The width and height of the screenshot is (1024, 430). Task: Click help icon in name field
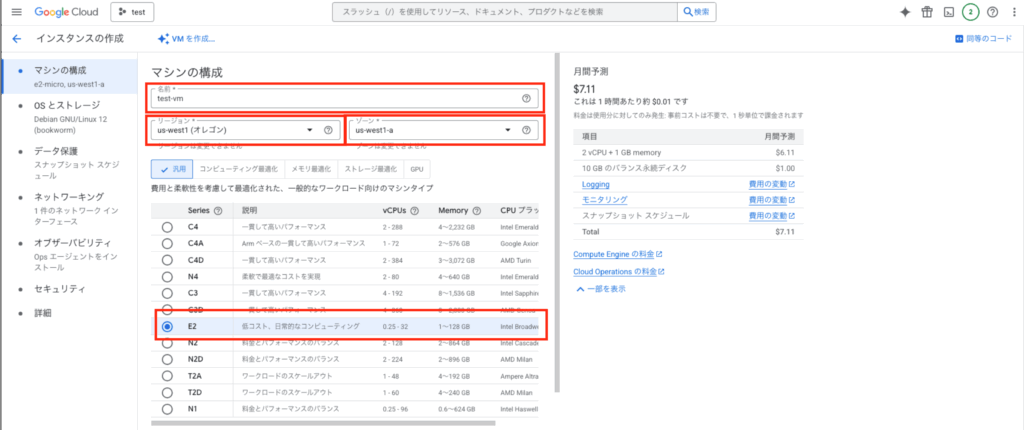[526, 98]
